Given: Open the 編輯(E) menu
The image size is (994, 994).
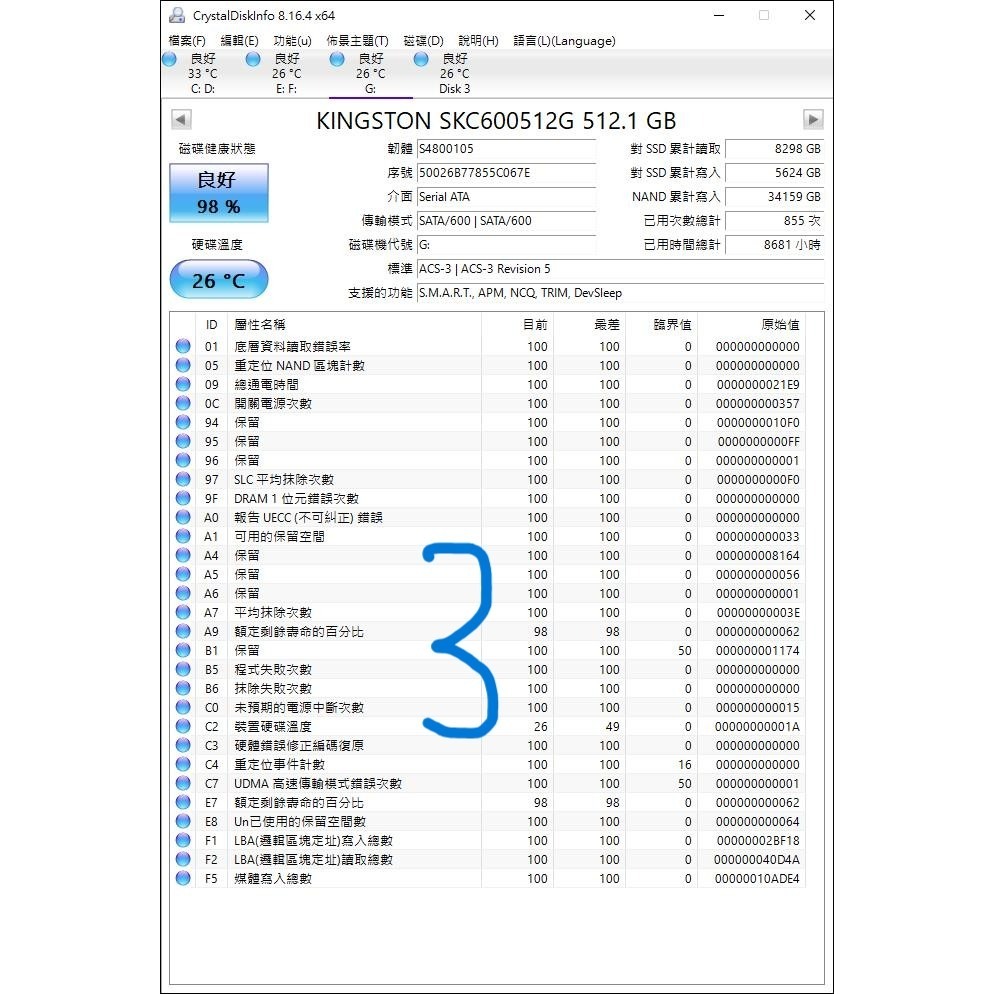Looking at the screenshot, I should 239,41.
